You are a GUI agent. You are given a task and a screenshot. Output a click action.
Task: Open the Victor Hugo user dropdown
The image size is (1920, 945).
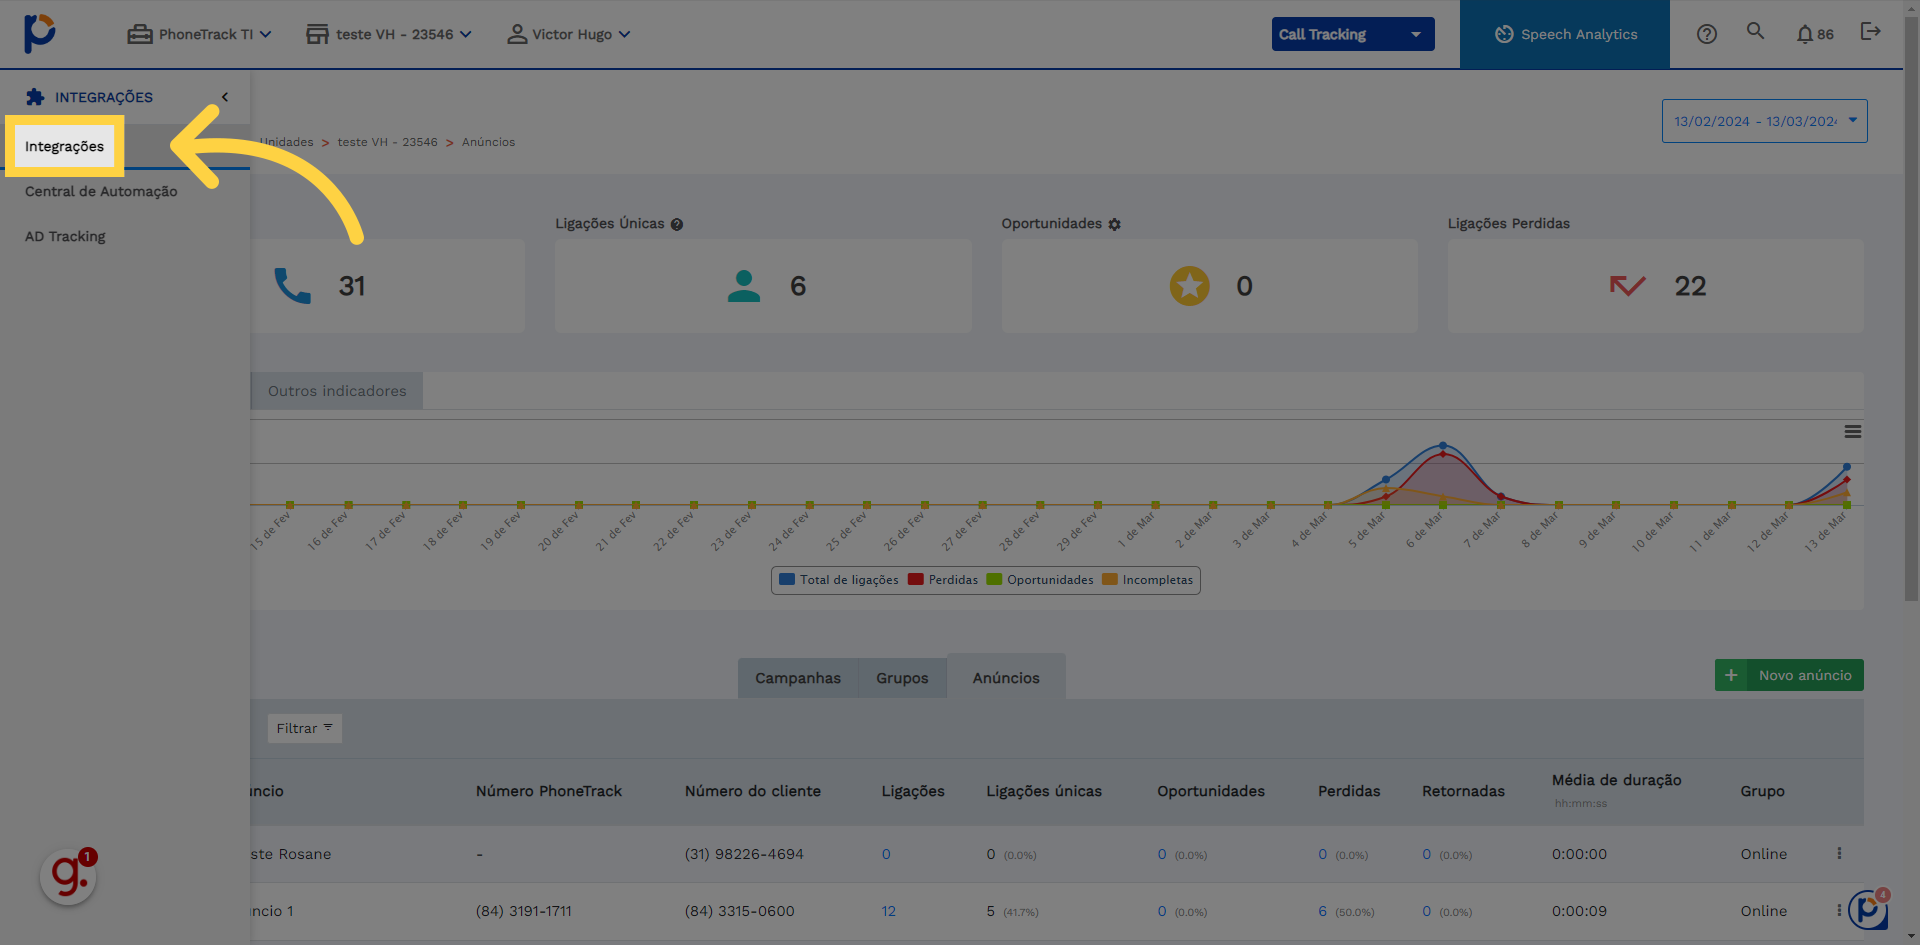pyautogui.click(x=569, y=34)
